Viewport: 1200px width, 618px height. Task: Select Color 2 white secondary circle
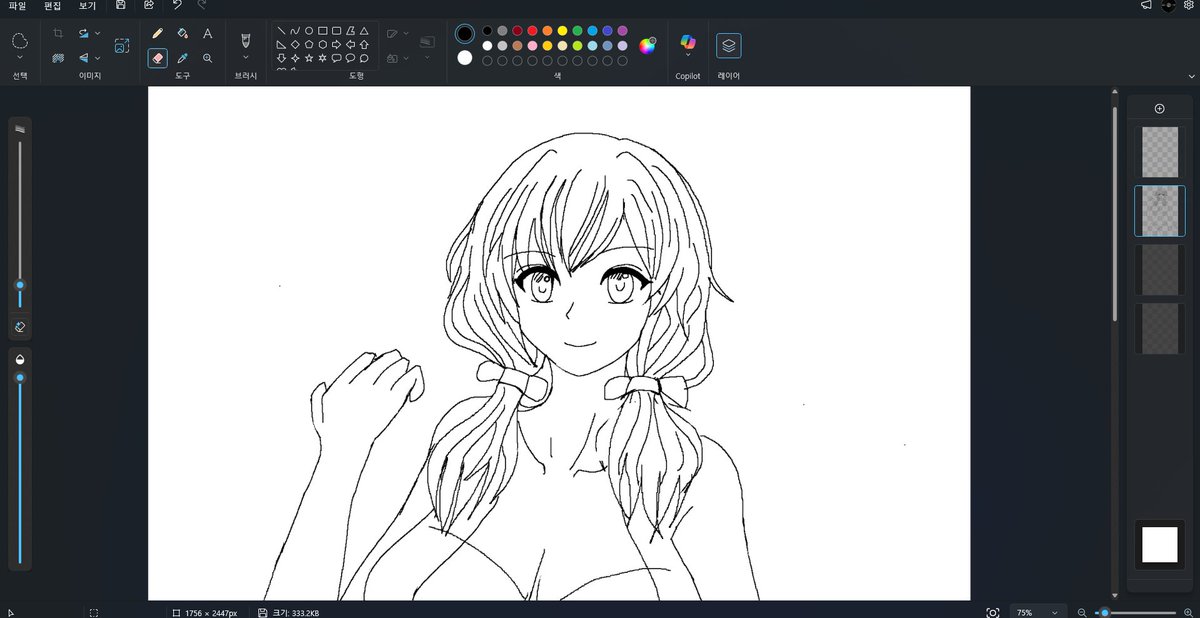464,58
